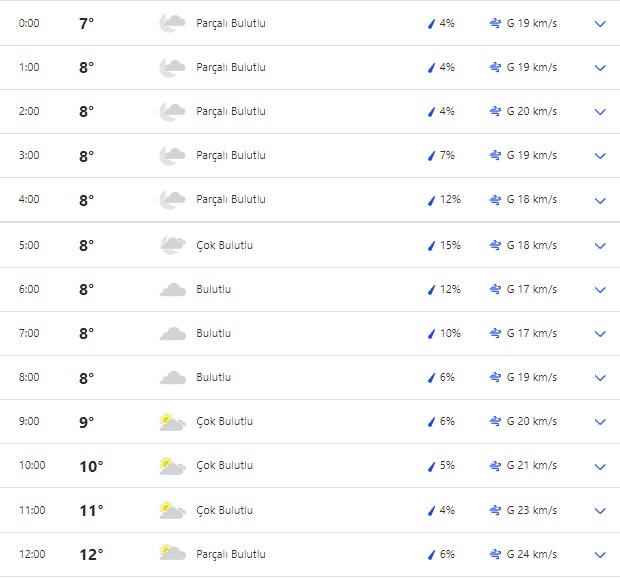Click the 8:00 Bulutlu condition text
Viewport: 620px width, 578px height.
(213, 378)
